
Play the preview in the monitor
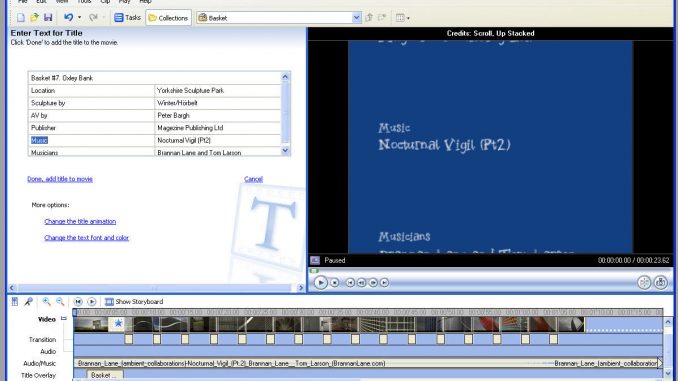[x=320, y=282]
